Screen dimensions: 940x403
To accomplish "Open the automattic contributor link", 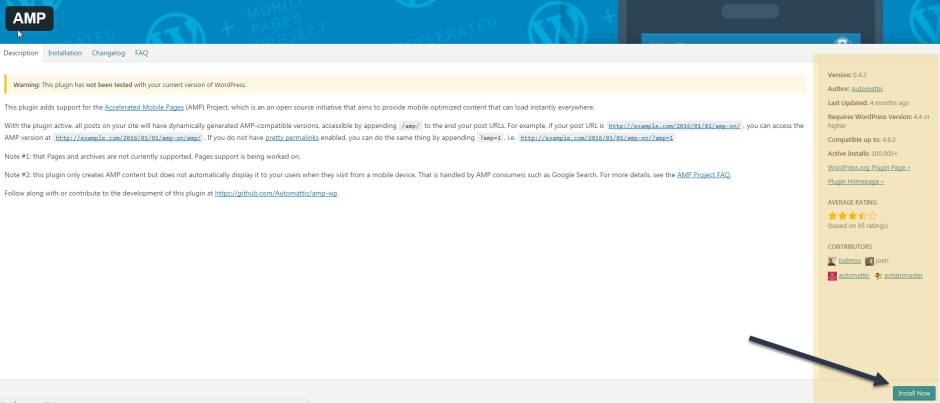I will 854,276.
